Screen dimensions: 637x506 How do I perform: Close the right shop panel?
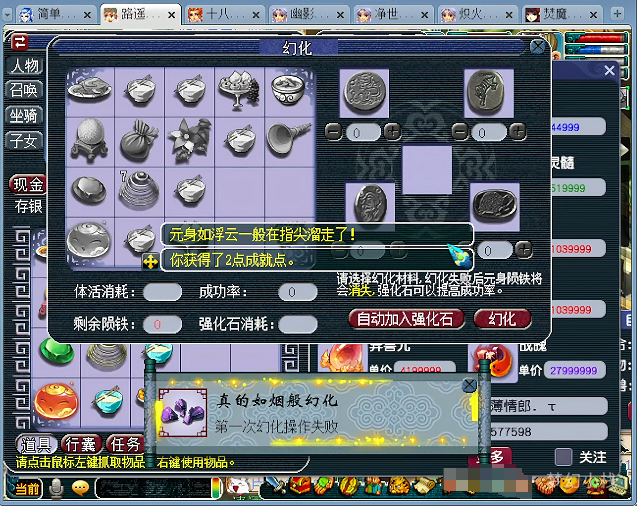(609, 71)
